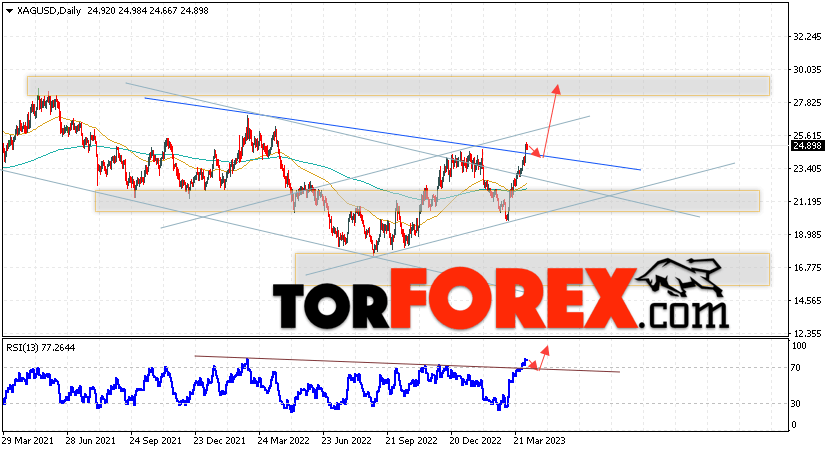Select the RSI 30 level label
Screen dimensions: 829x452
(x=795, y=403)
